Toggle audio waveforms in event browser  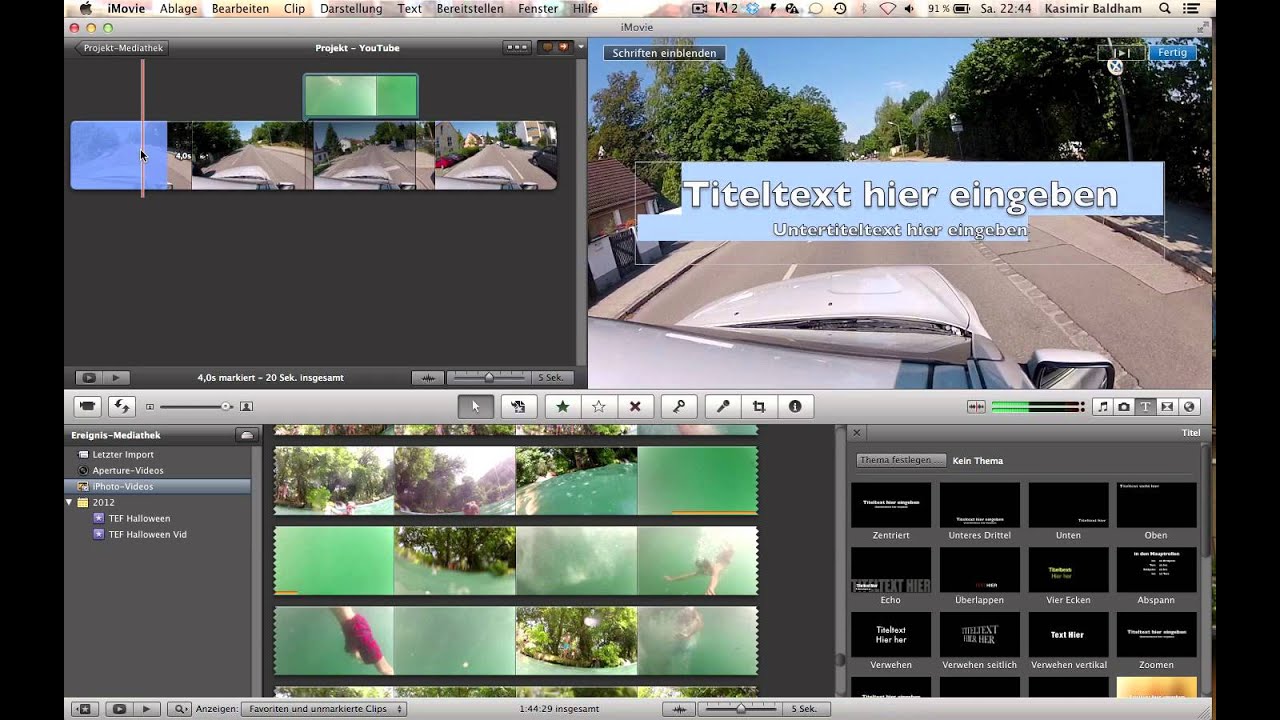[679, 709]
